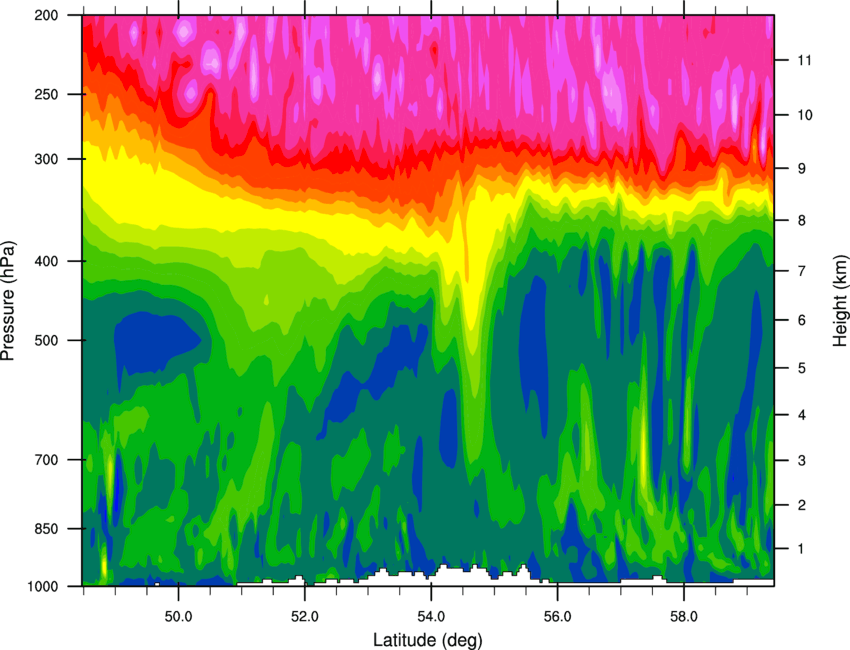Click the 54.0 latitude tick label
850x650 pixels.
(431, 616)
